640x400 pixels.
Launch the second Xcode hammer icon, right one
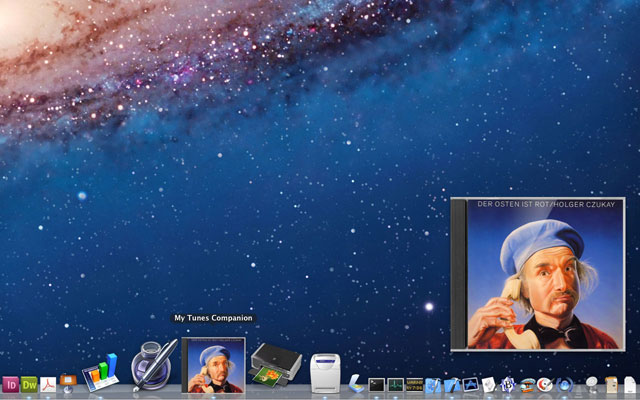[452, 385]
